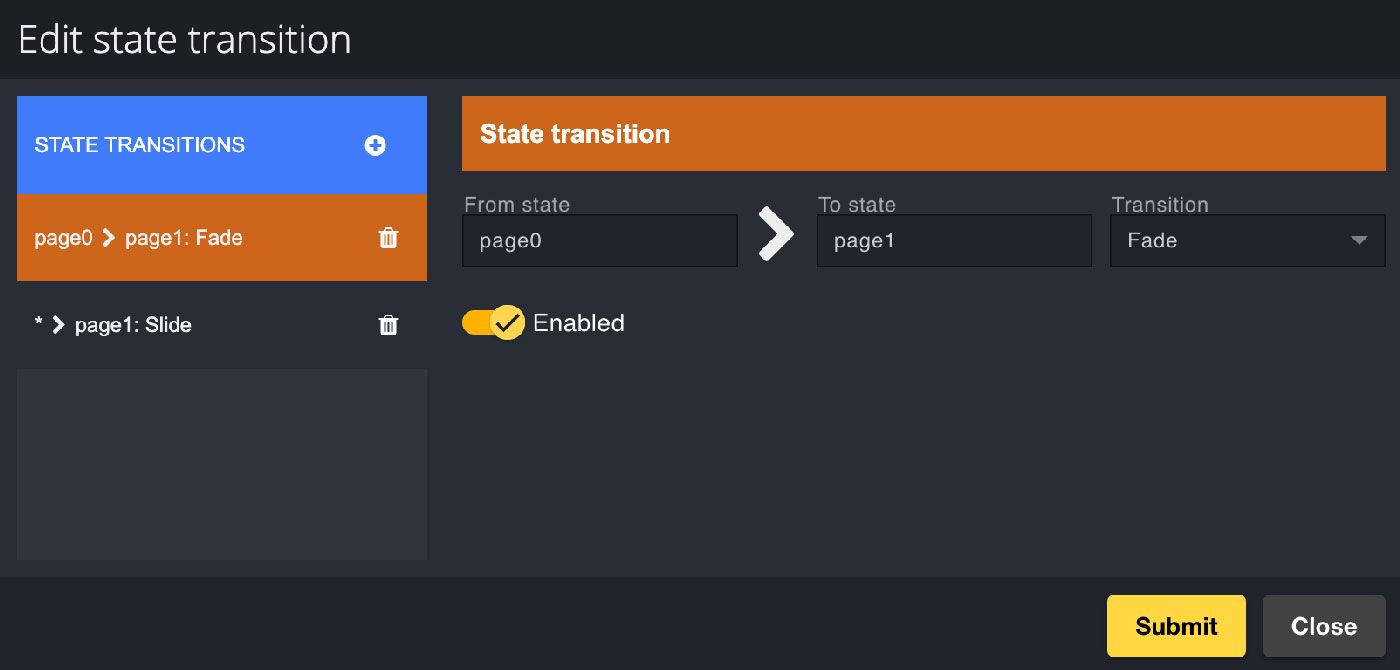Viewport: 1400px width, 670px height.
Task: Click the large arrow between From and To state
Action: click(x=777, y=233)
